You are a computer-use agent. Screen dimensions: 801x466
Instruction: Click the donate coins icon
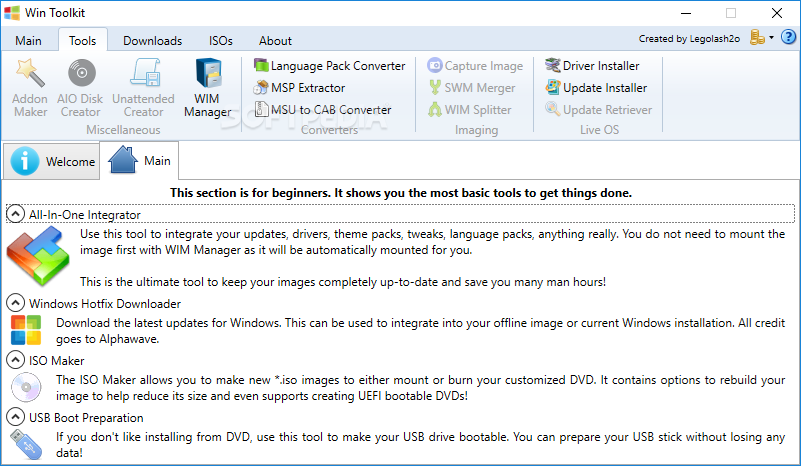point(757,37)
